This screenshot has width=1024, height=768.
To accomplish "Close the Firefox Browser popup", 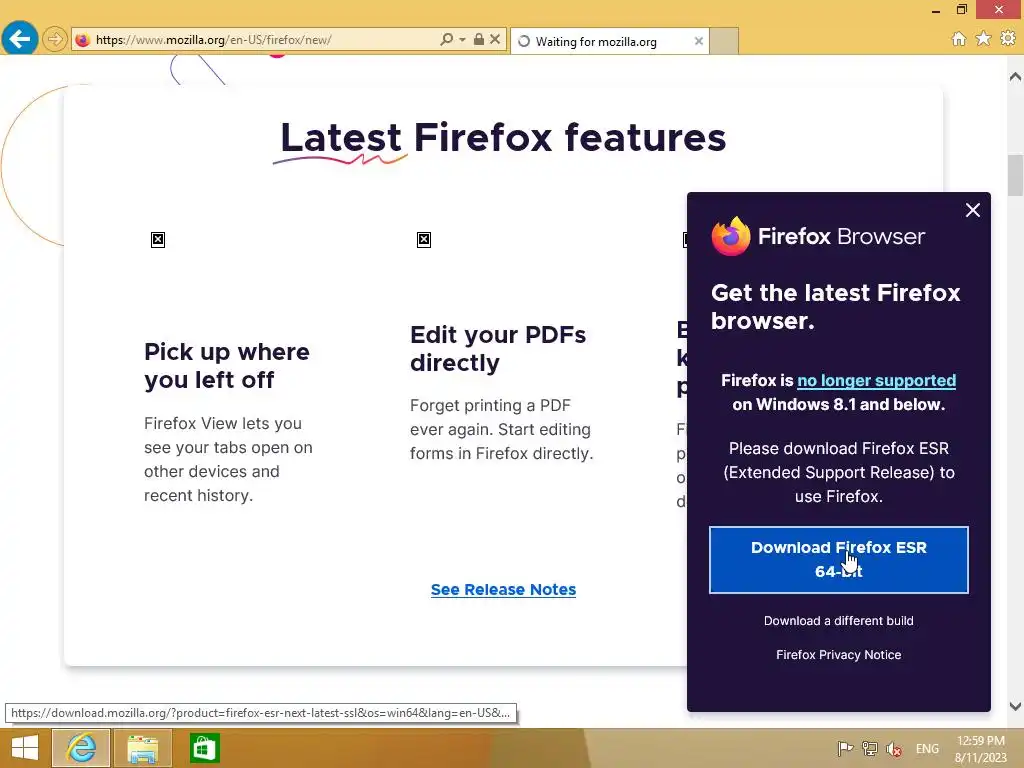I will tap(972, 210).
